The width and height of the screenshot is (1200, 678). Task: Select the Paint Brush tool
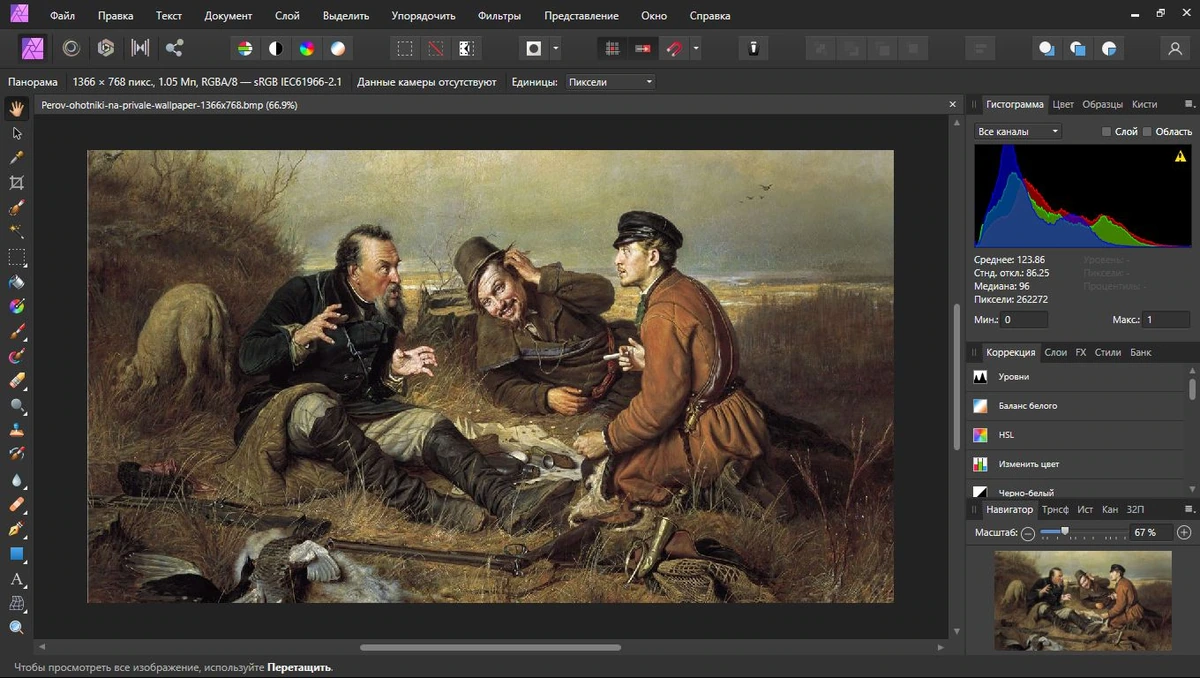16,331
